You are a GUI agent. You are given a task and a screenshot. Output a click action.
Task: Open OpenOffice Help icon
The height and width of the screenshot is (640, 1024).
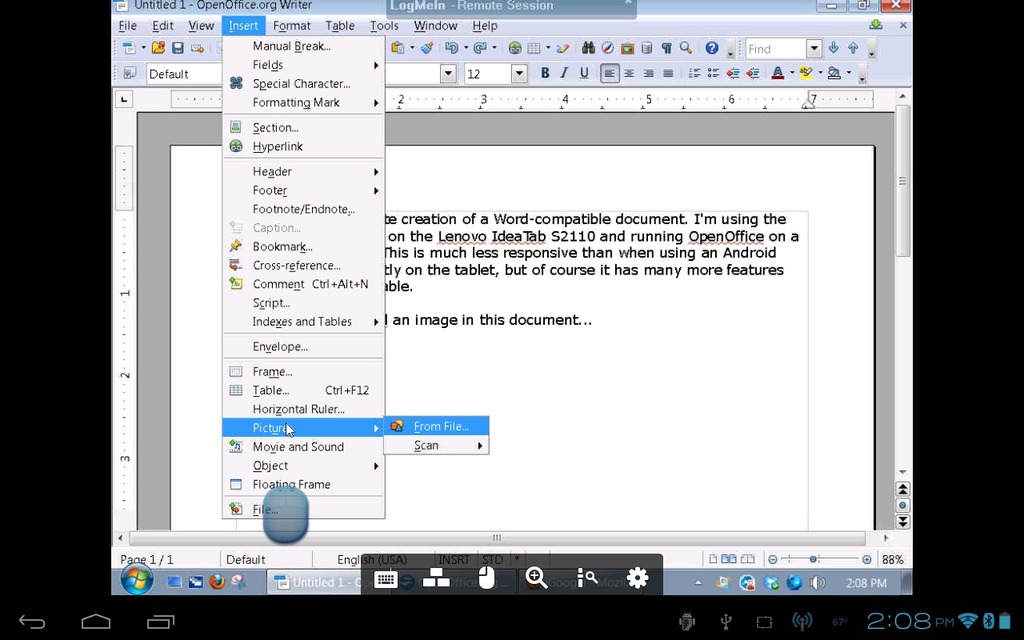click(x=712, y=48)
